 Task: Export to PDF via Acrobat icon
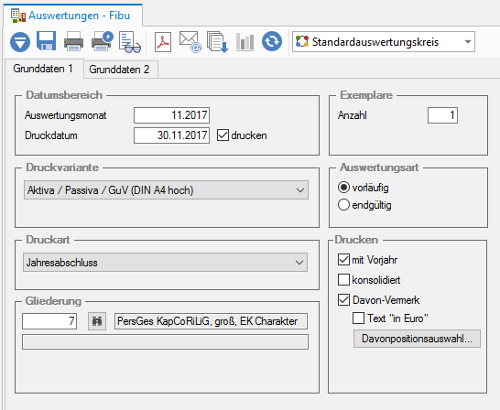click(163, 42)
